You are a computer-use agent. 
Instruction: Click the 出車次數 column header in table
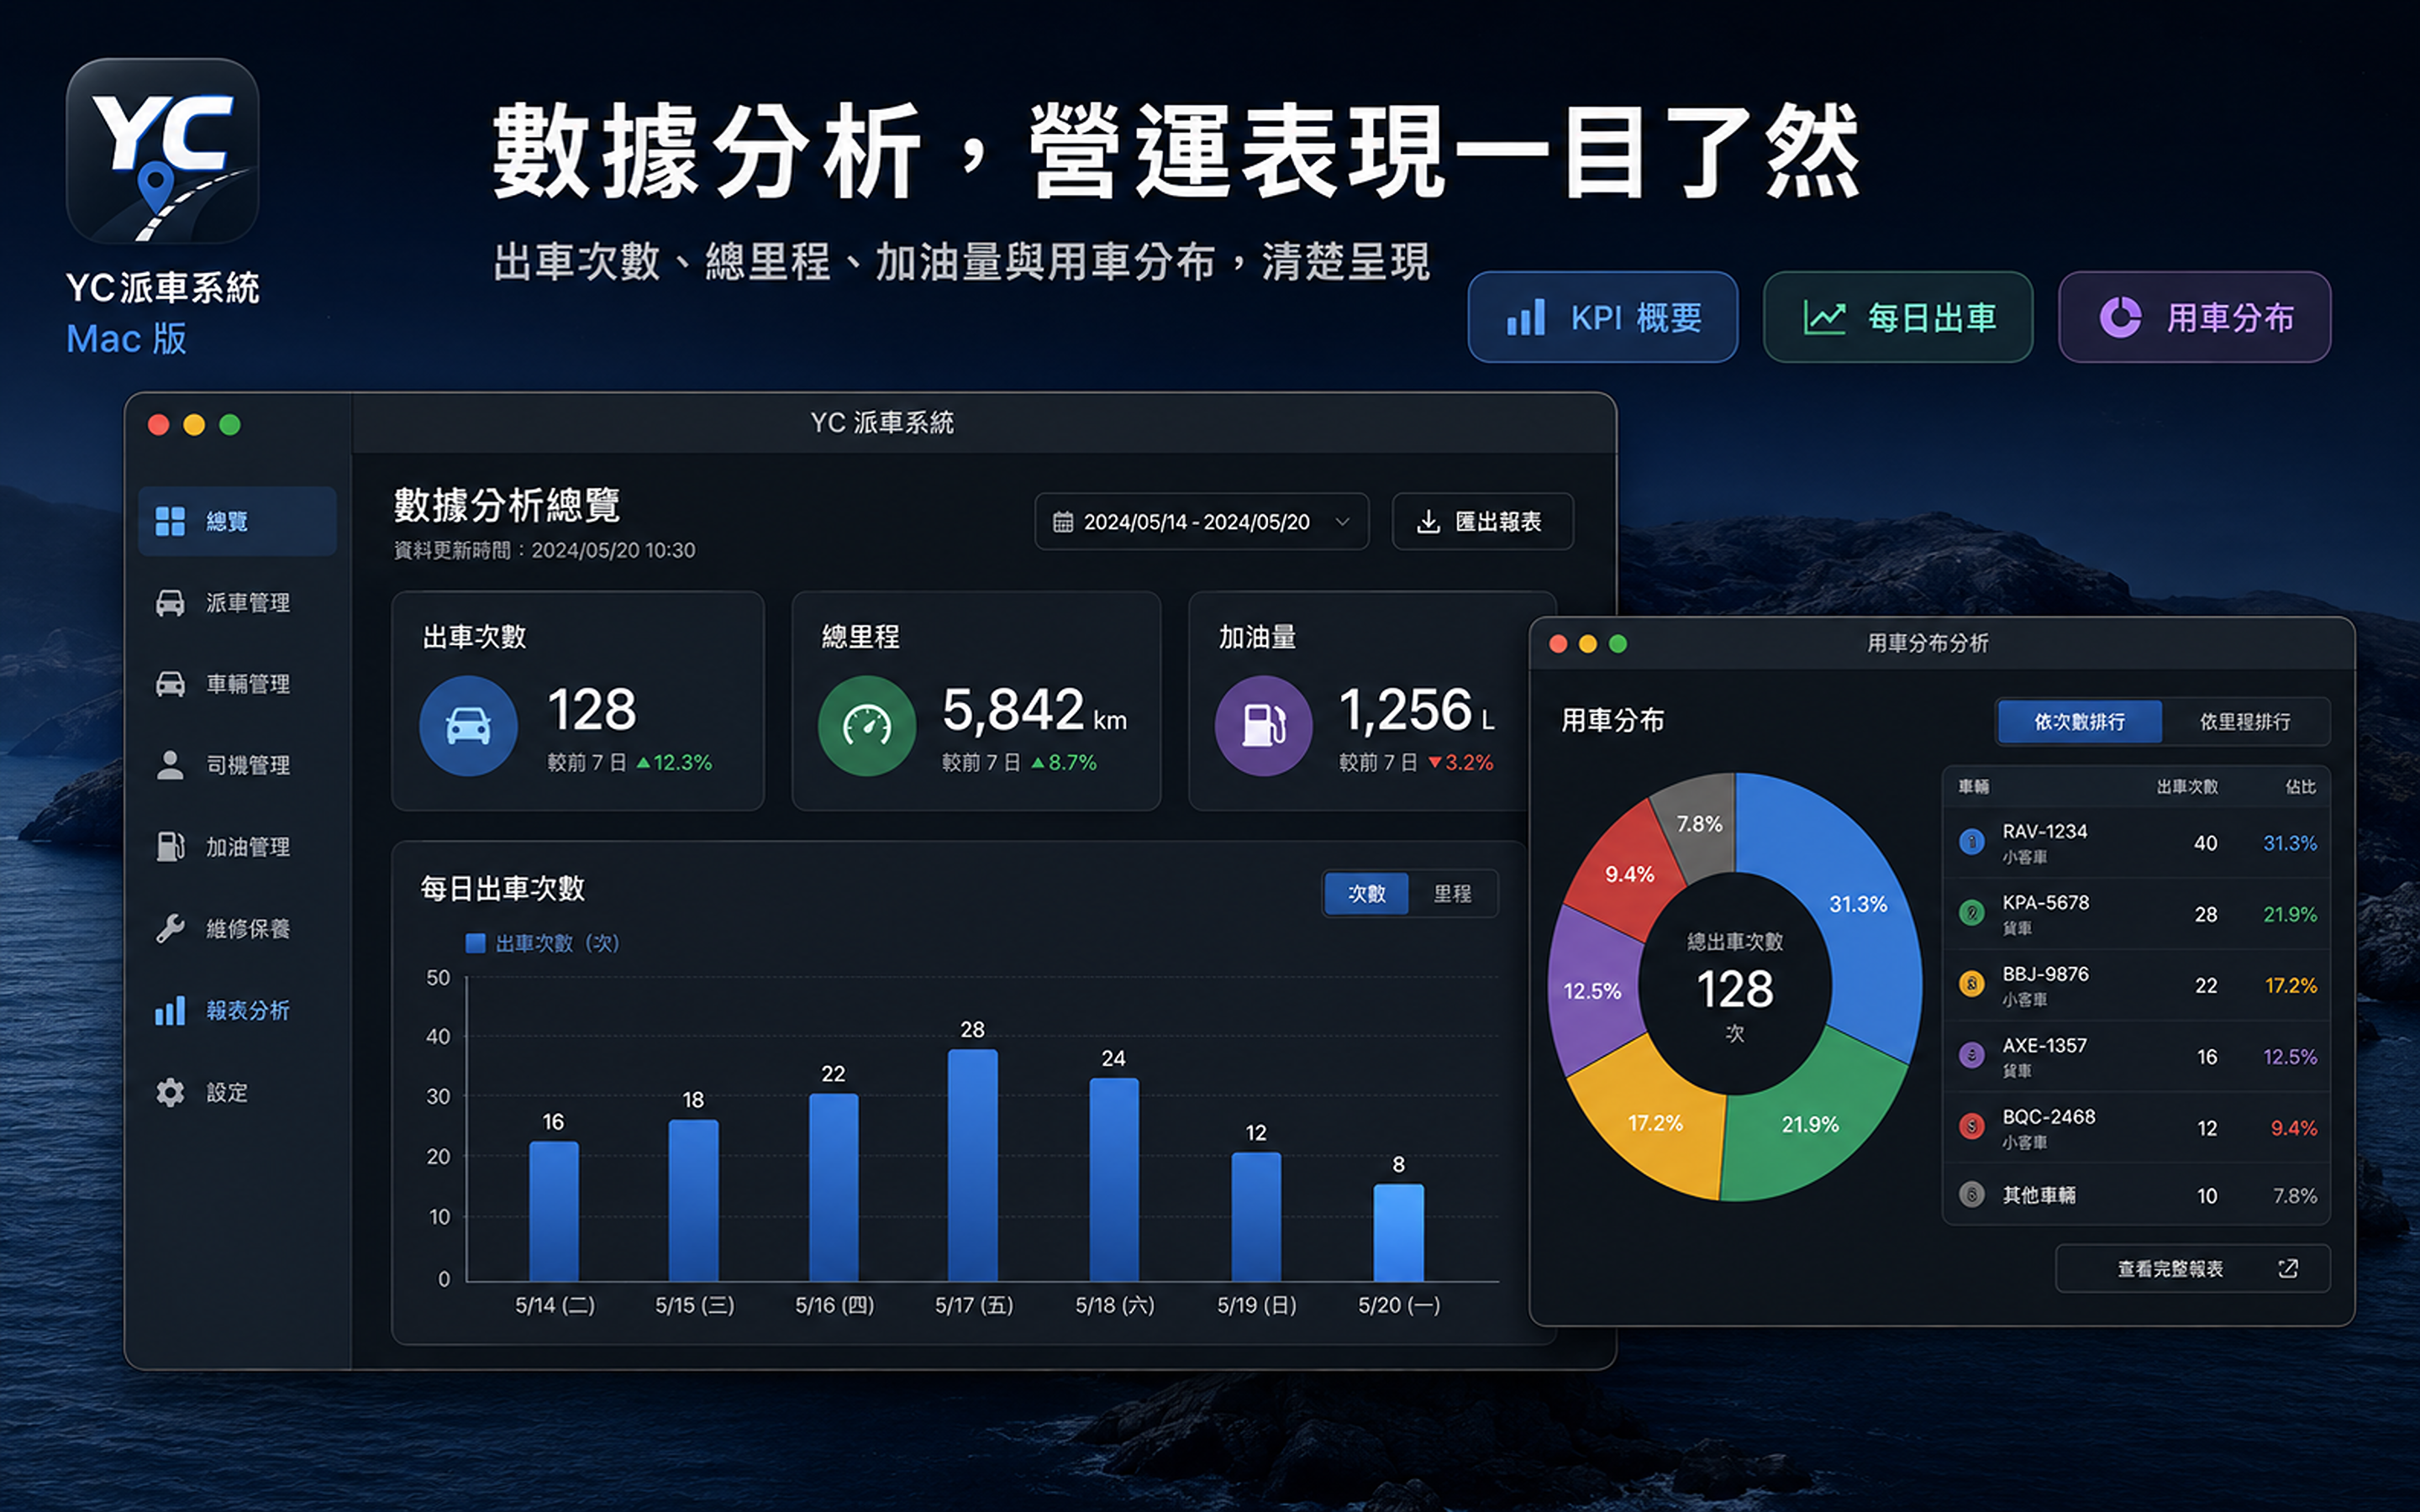2187,786
